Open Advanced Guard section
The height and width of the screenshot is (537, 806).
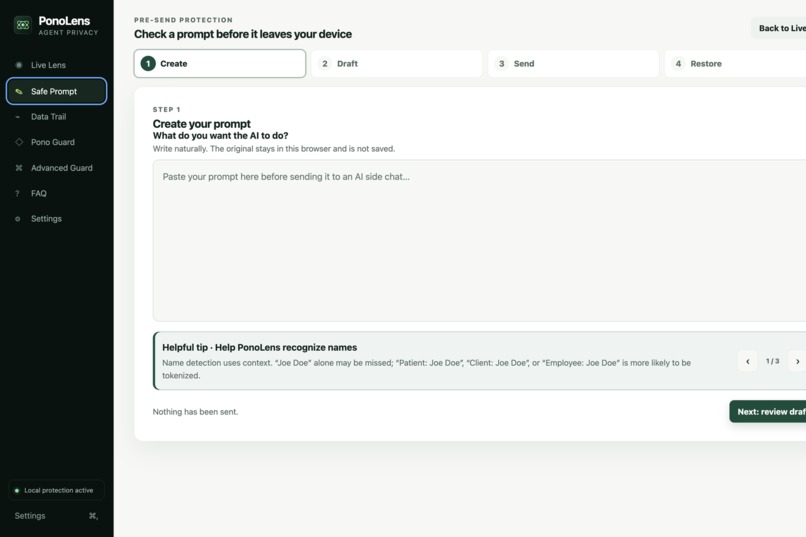coord(57,168)
